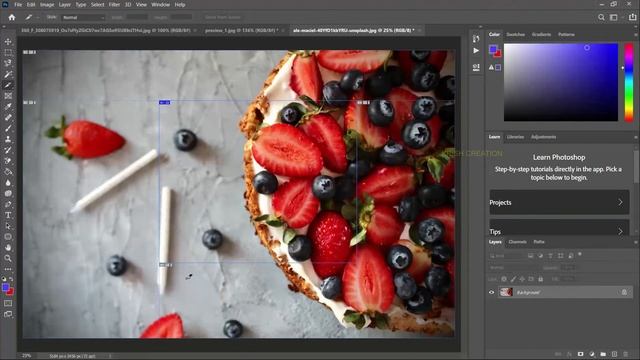The image size is (640, 360).
Task: Select the Path Selection tool
Action: [x=8, y=226]
